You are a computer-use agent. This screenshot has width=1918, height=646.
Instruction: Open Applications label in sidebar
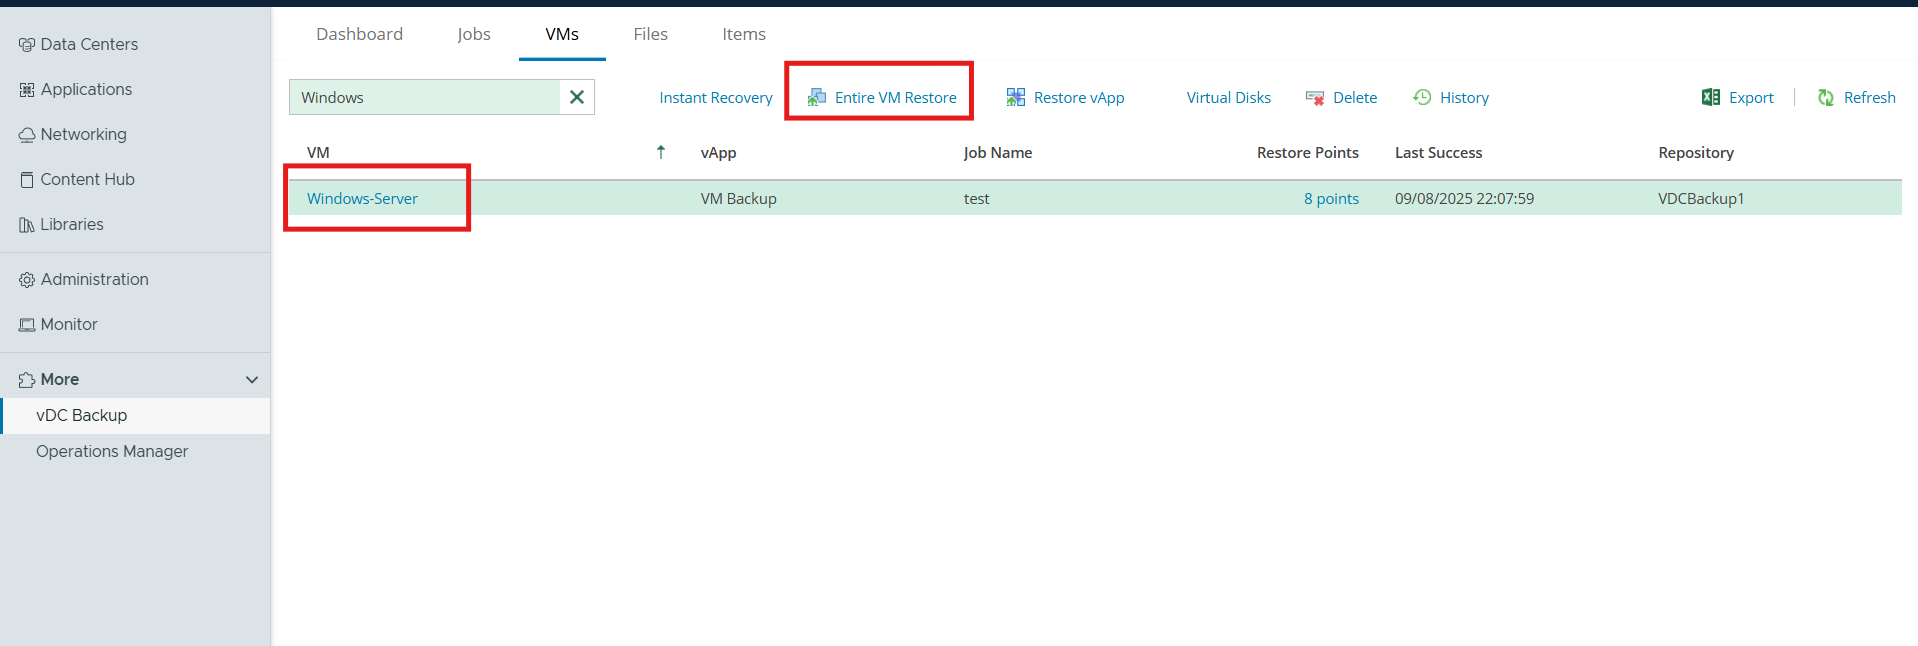(86, 90)
